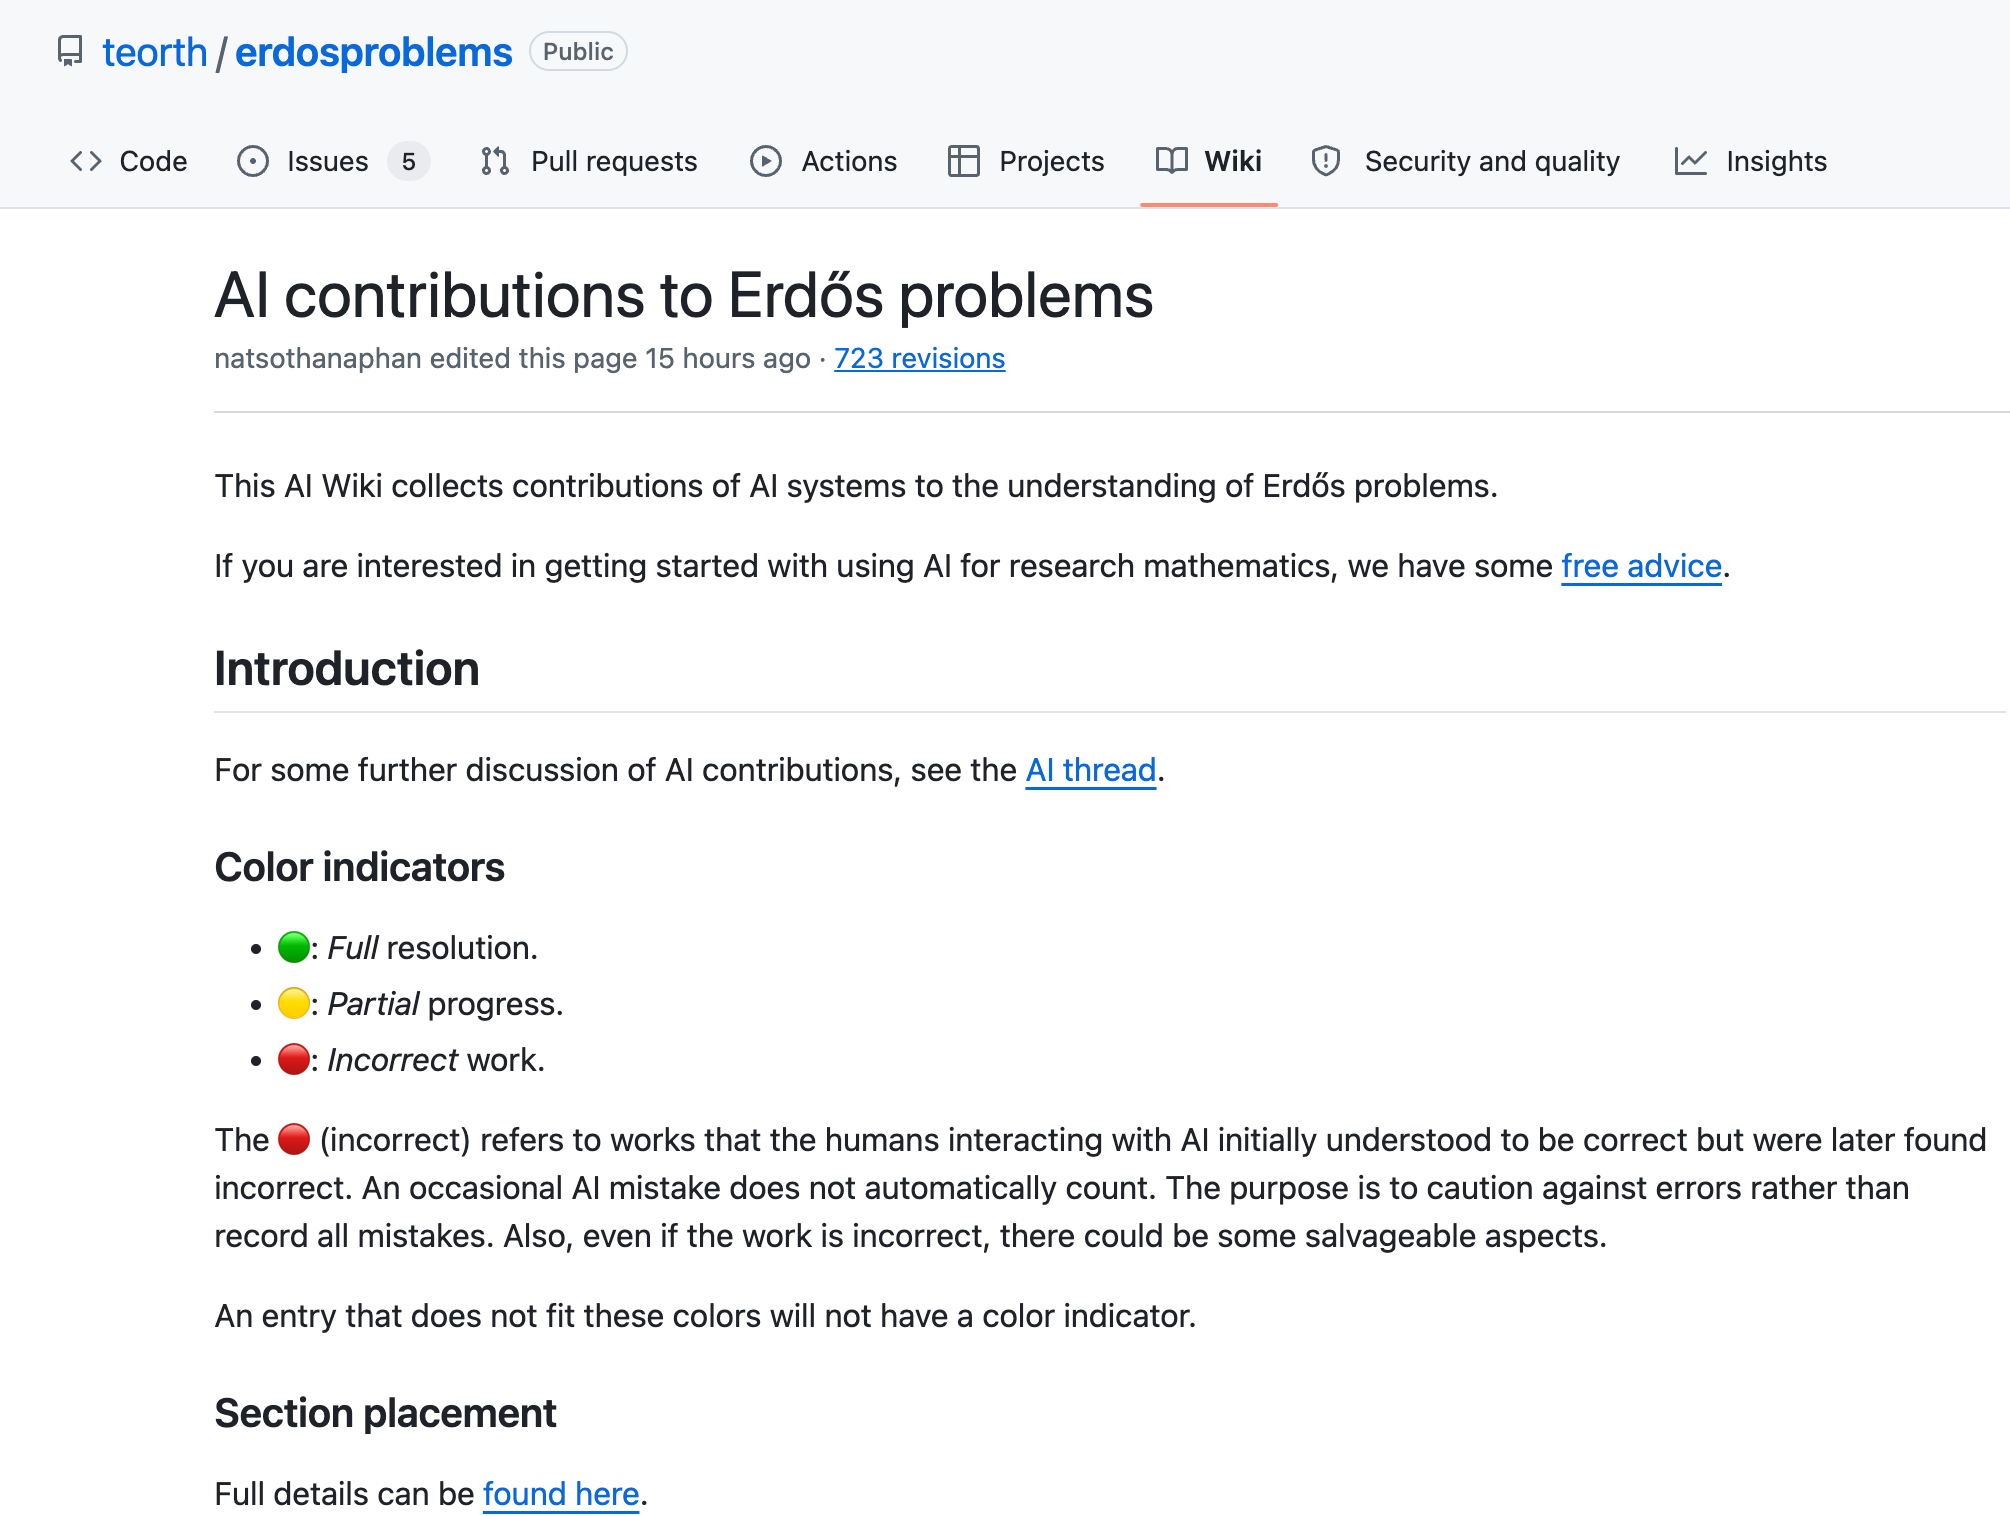The image size is (2010, 1516).
Task: Open the Security and quality tab
Action: 1491,161
